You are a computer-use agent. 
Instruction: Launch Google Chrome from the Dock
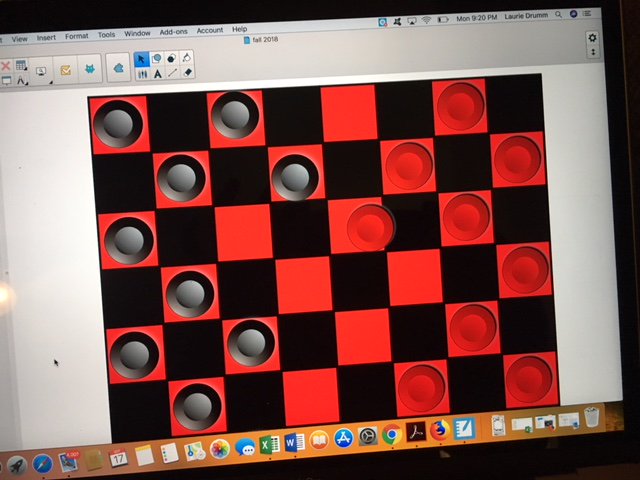392,435
